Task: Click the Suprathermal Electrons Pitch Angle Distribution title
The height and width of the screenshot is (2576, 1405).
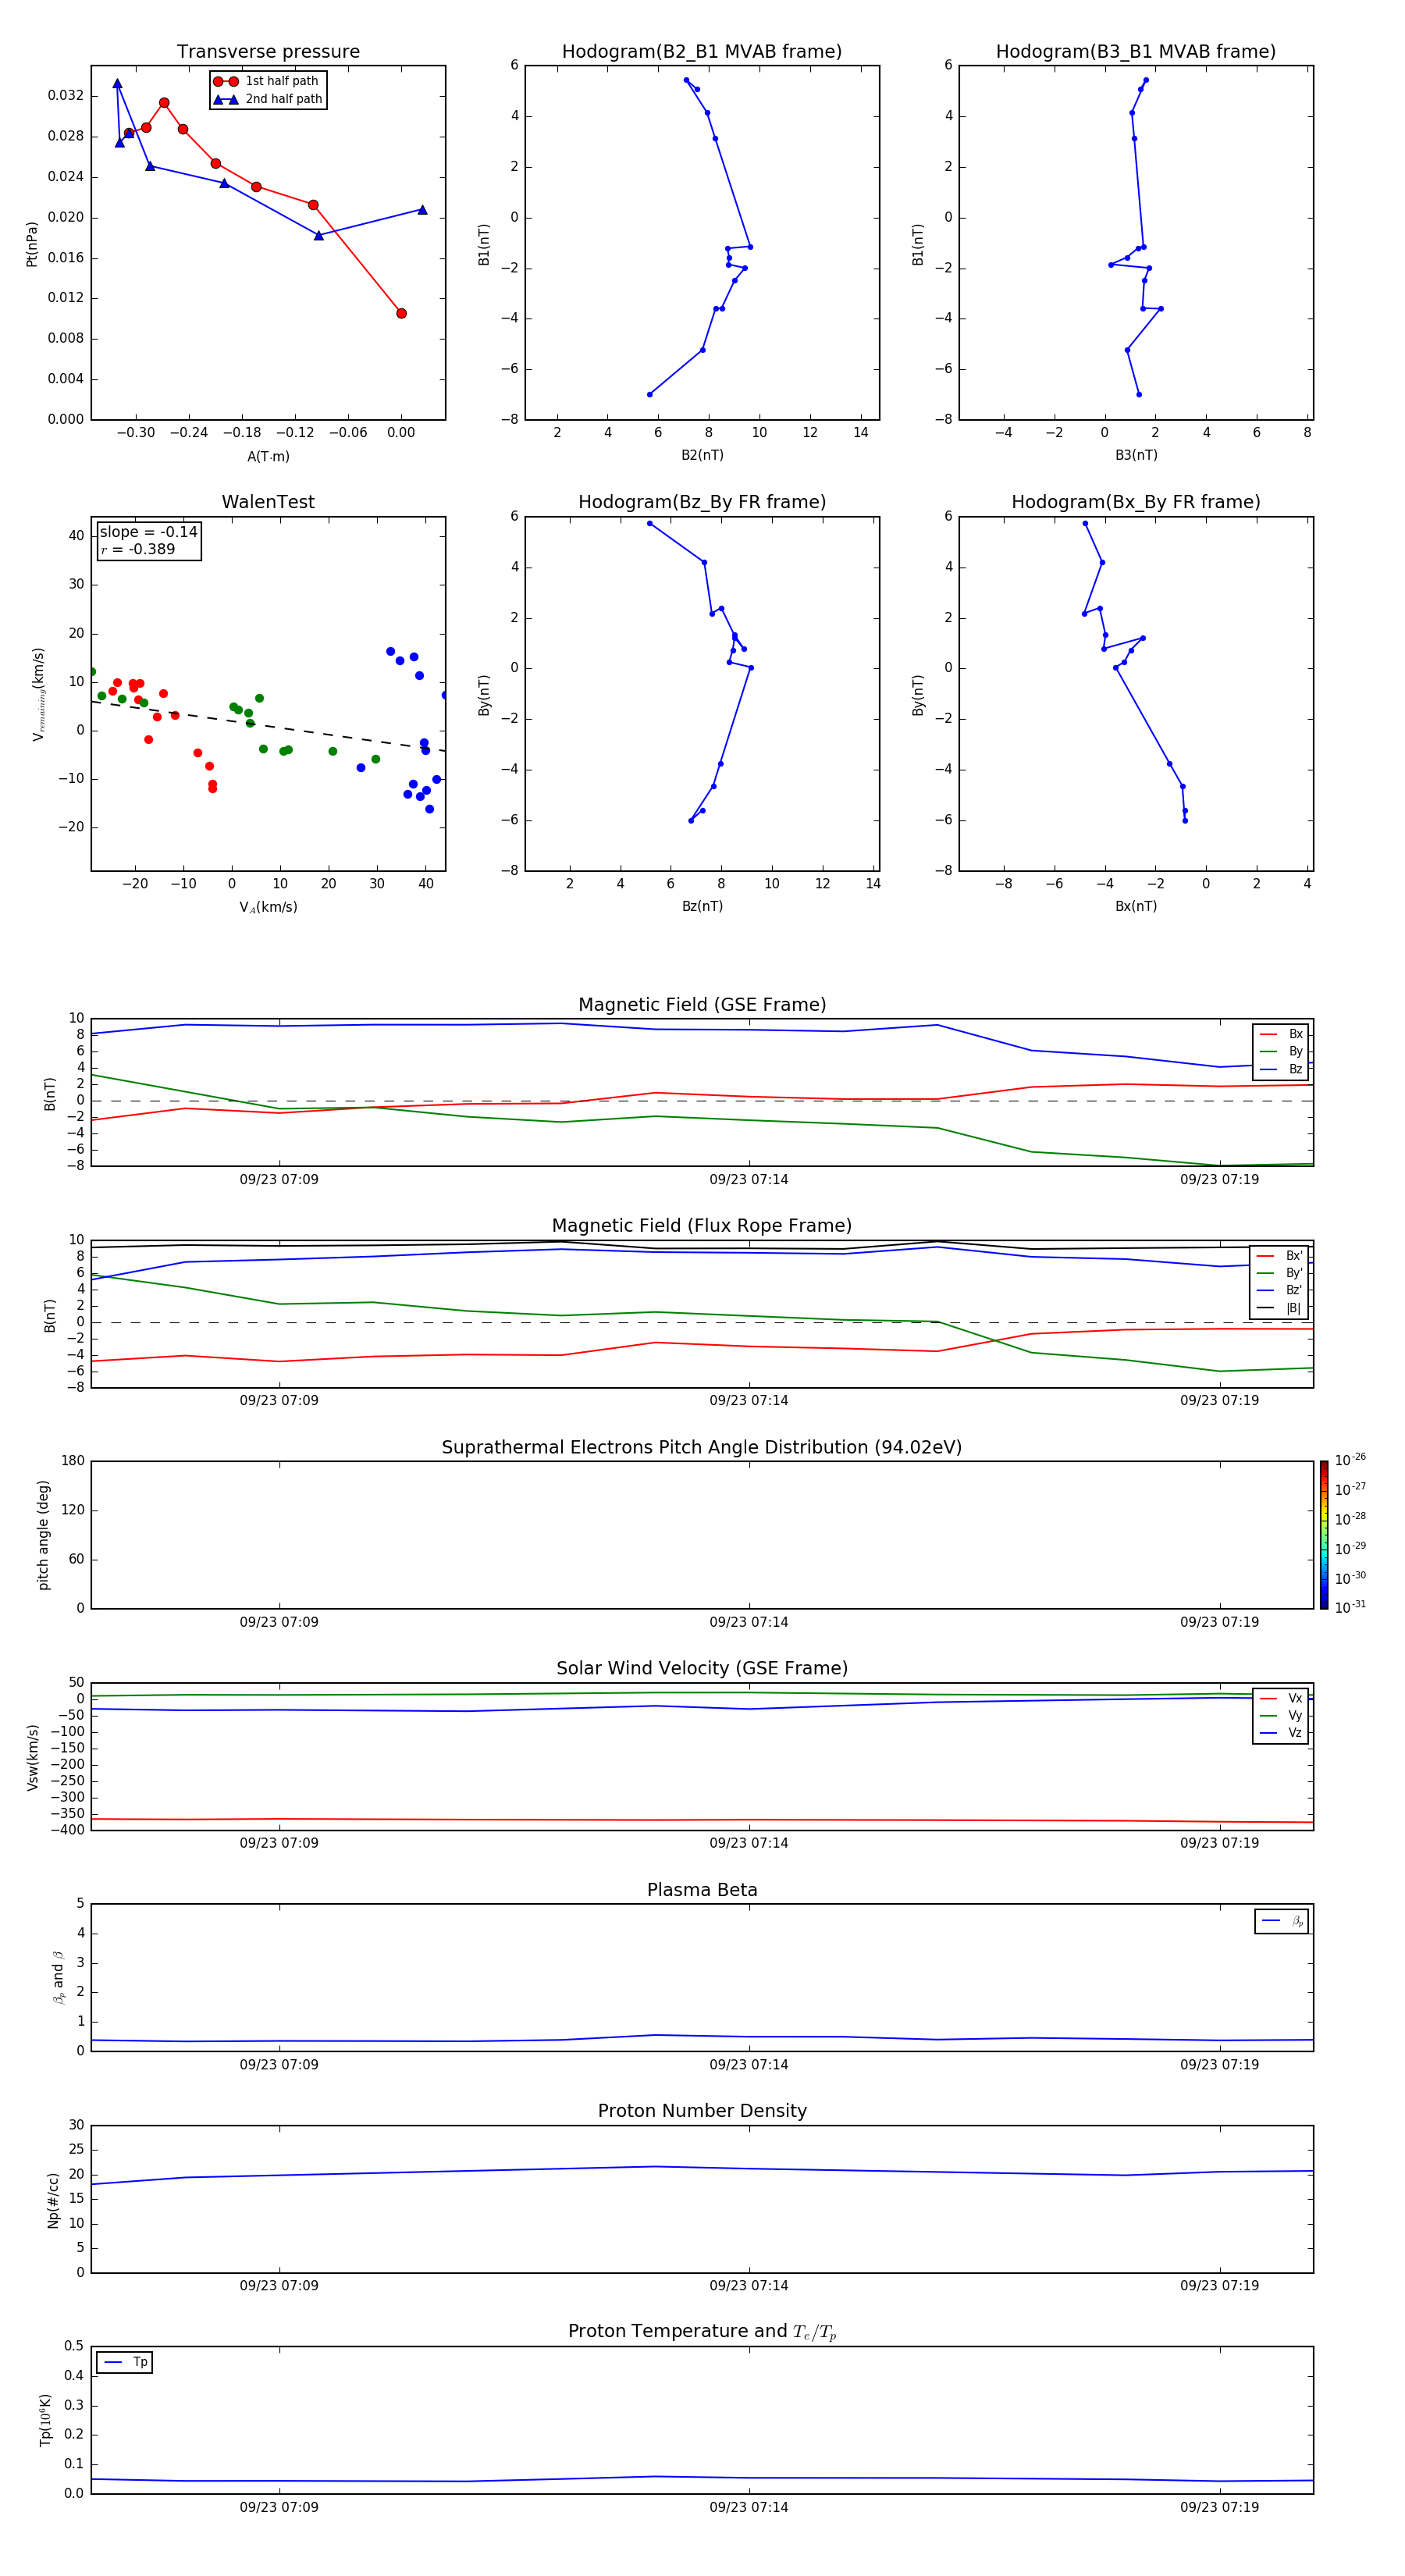Action: 702,1447
